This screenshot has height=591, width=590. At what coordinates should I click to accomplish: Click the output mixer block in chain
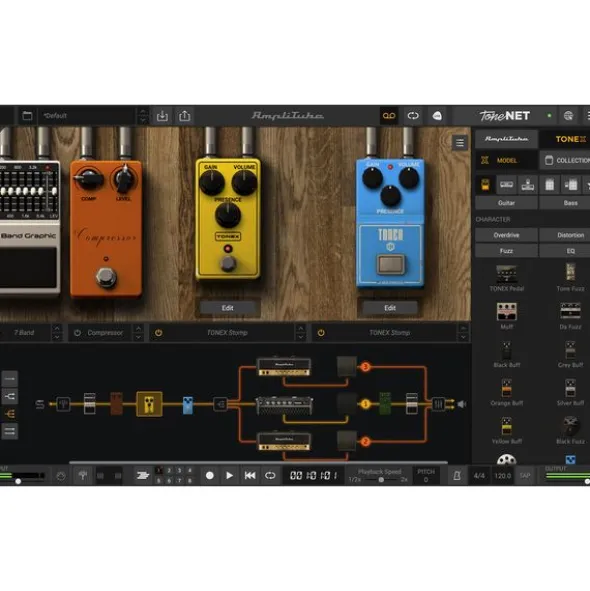[x=438, y=404]
